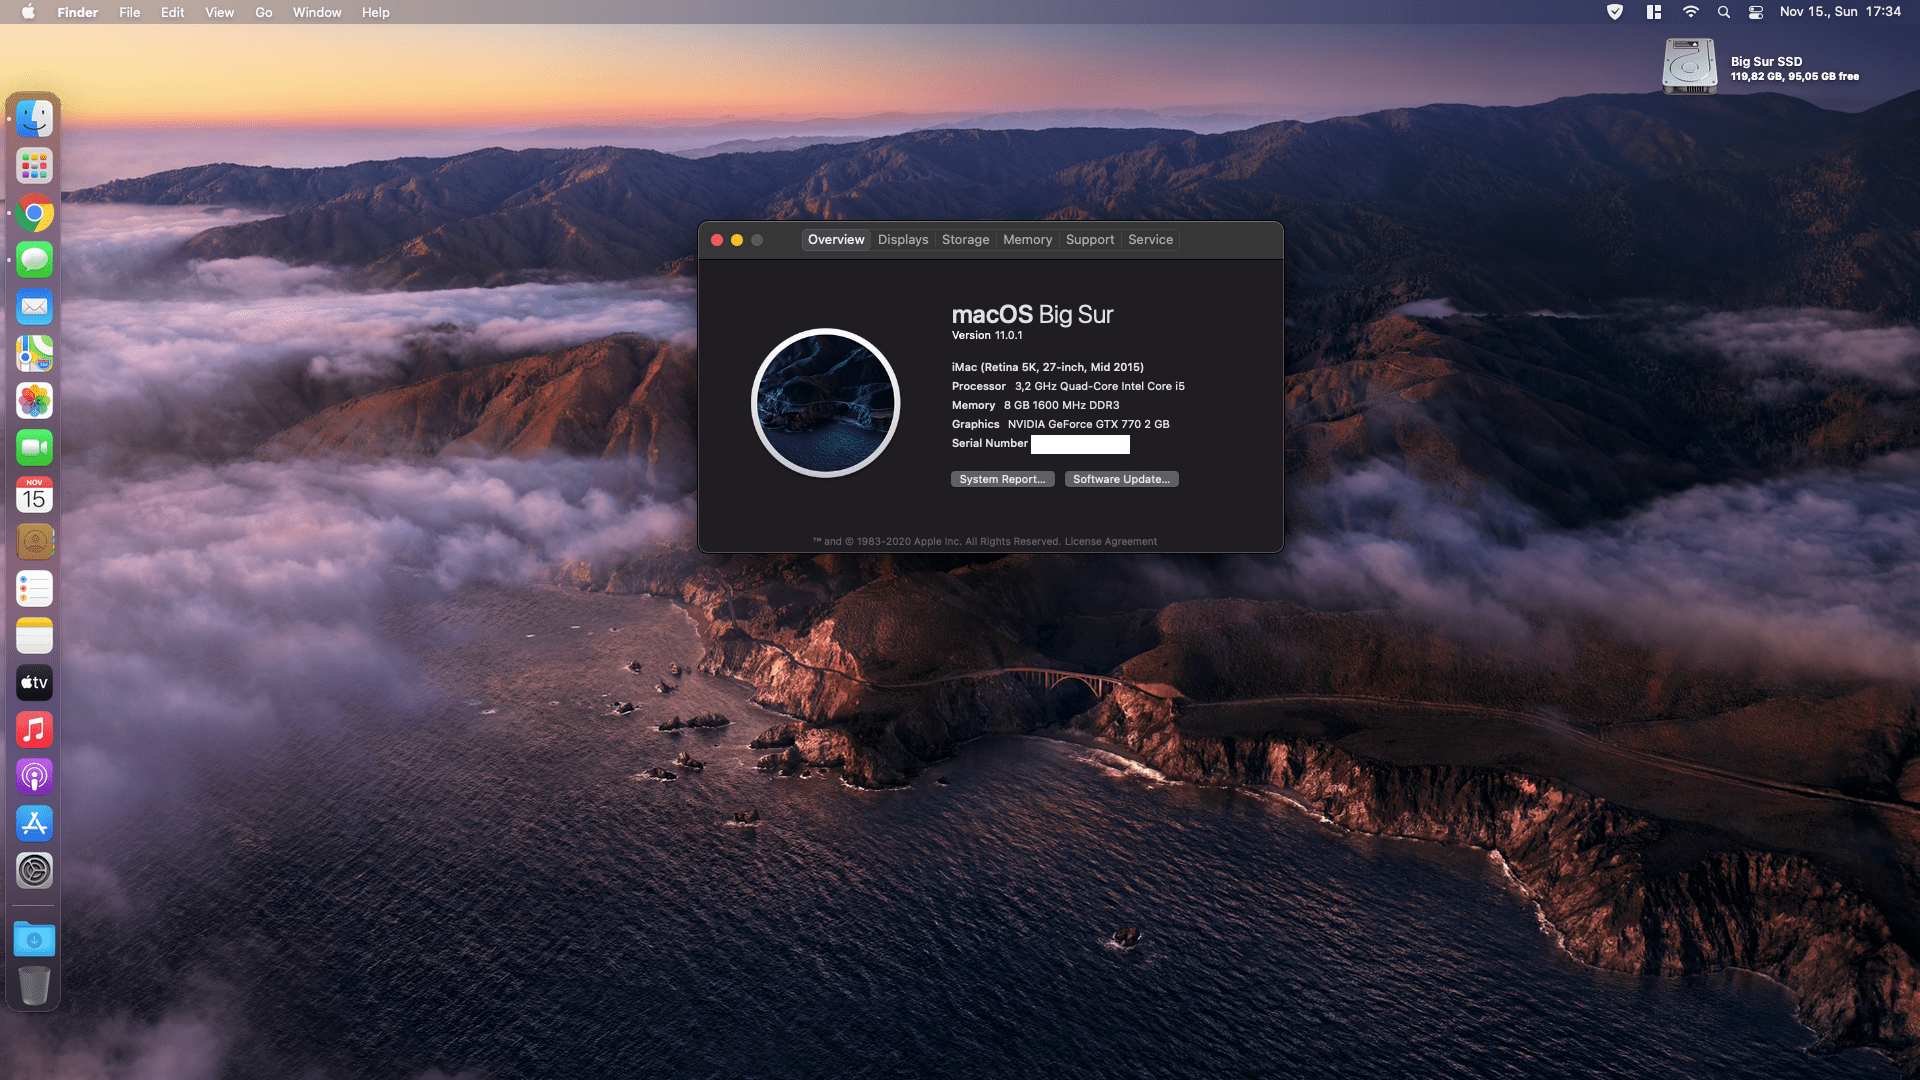Open the Help menu
1920x1080 pixels.
tap(375, 12)
